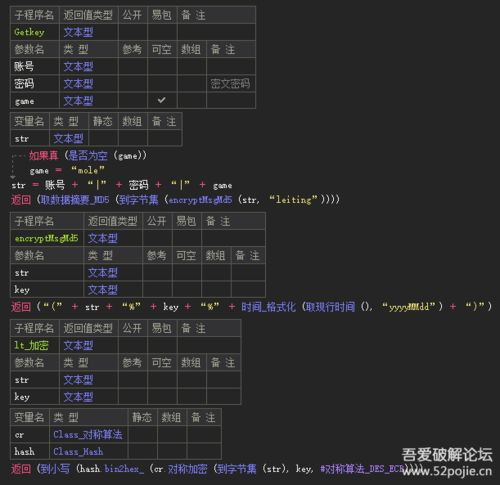
Task: Select the hash variable name cell
Action: click(x=30, y=452)
